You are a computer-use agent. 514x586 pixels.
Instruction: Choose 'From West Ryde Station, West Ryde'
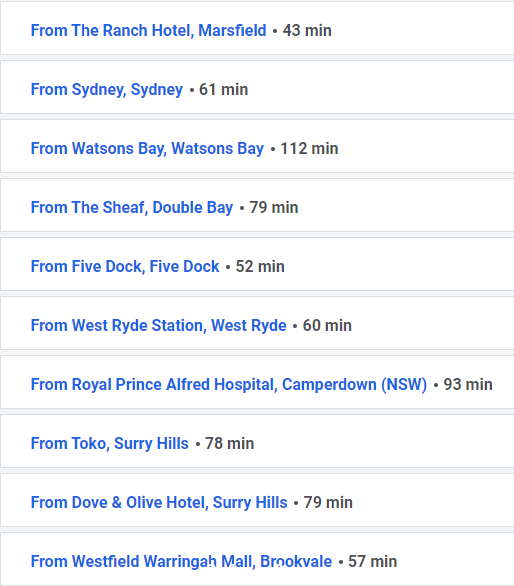[158, 326]
